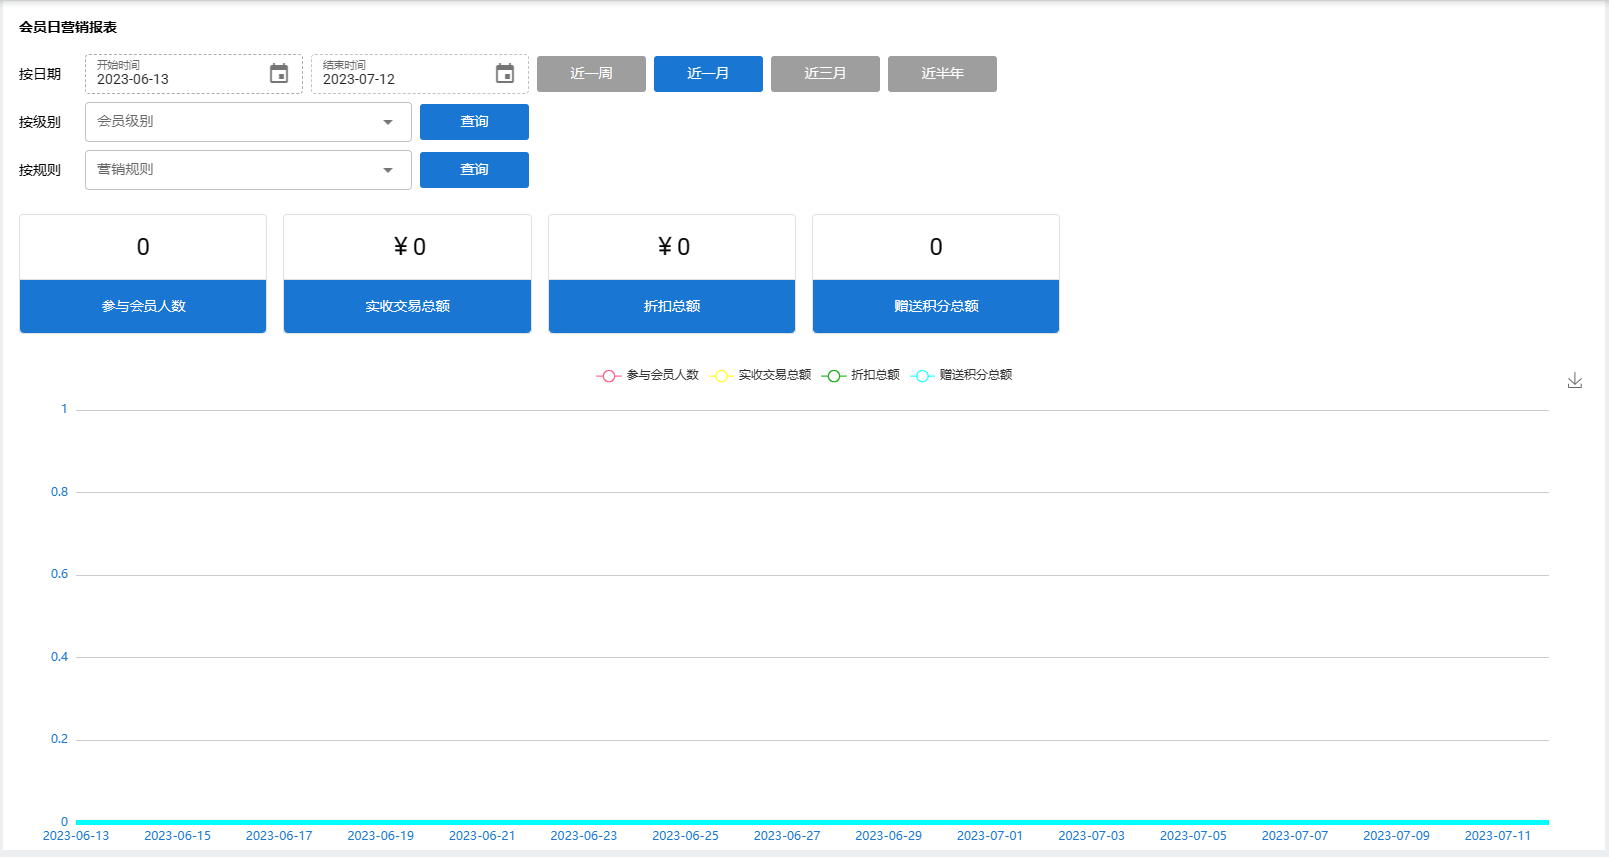Click the 会员日营销报表 page title
The width and height of the screenshot is (1609, 857).
68,27
